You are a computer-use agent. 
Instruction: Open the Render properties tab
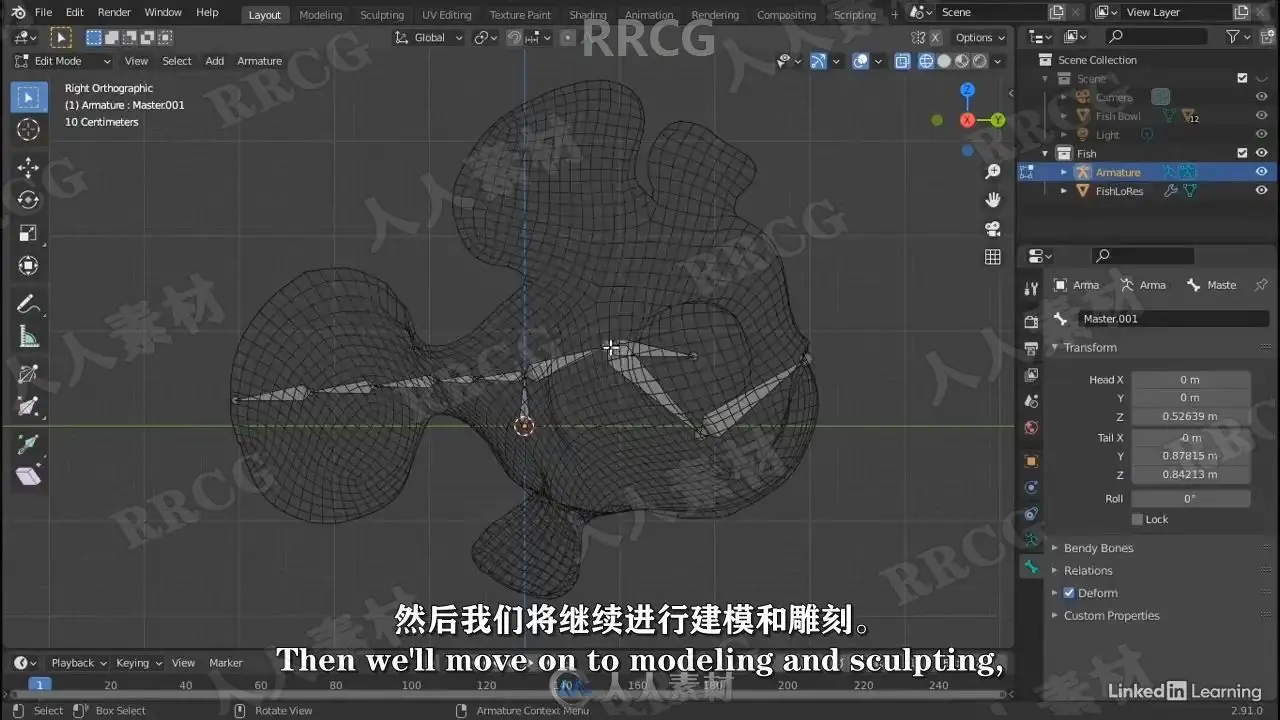[x=1031, y=322]
